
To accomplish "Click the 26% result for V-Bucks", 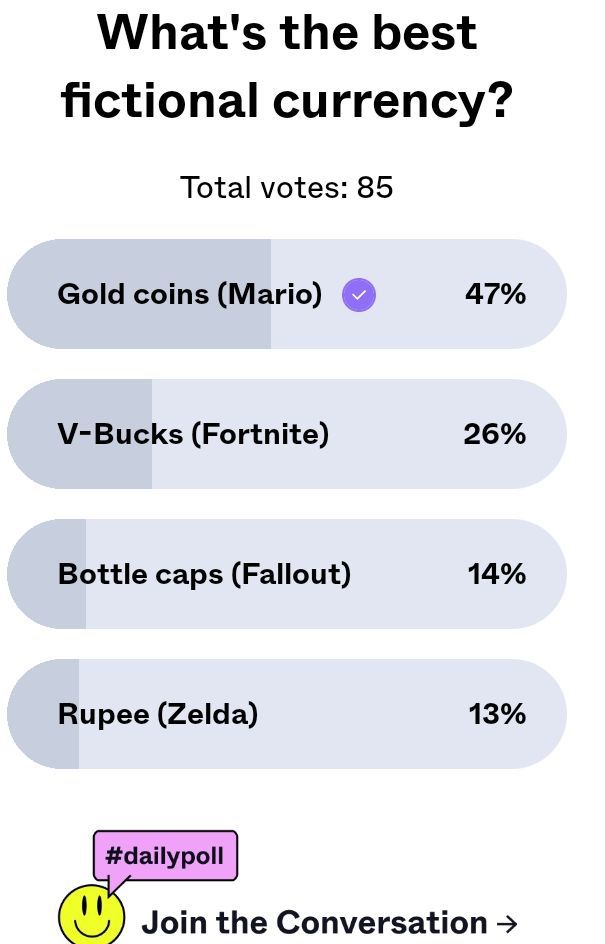I will coord(494,434).
